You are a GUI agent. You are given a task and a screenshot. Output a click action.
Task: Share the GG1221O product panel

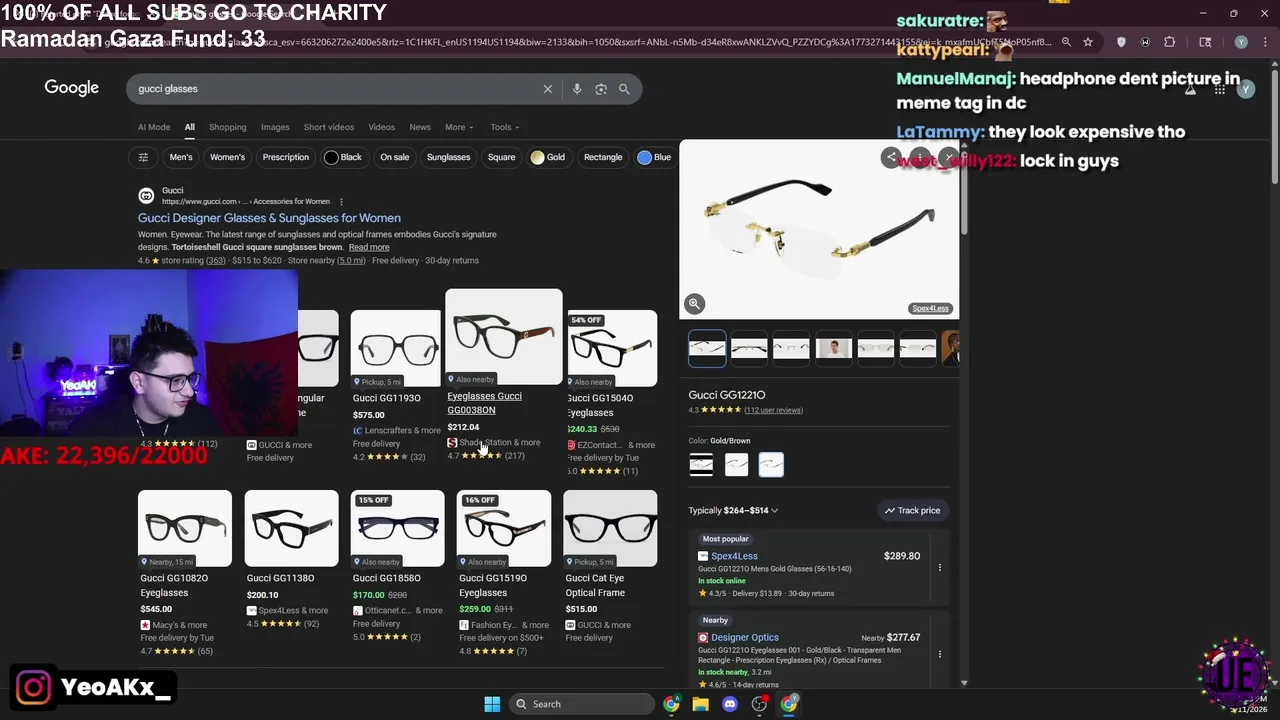890,157
